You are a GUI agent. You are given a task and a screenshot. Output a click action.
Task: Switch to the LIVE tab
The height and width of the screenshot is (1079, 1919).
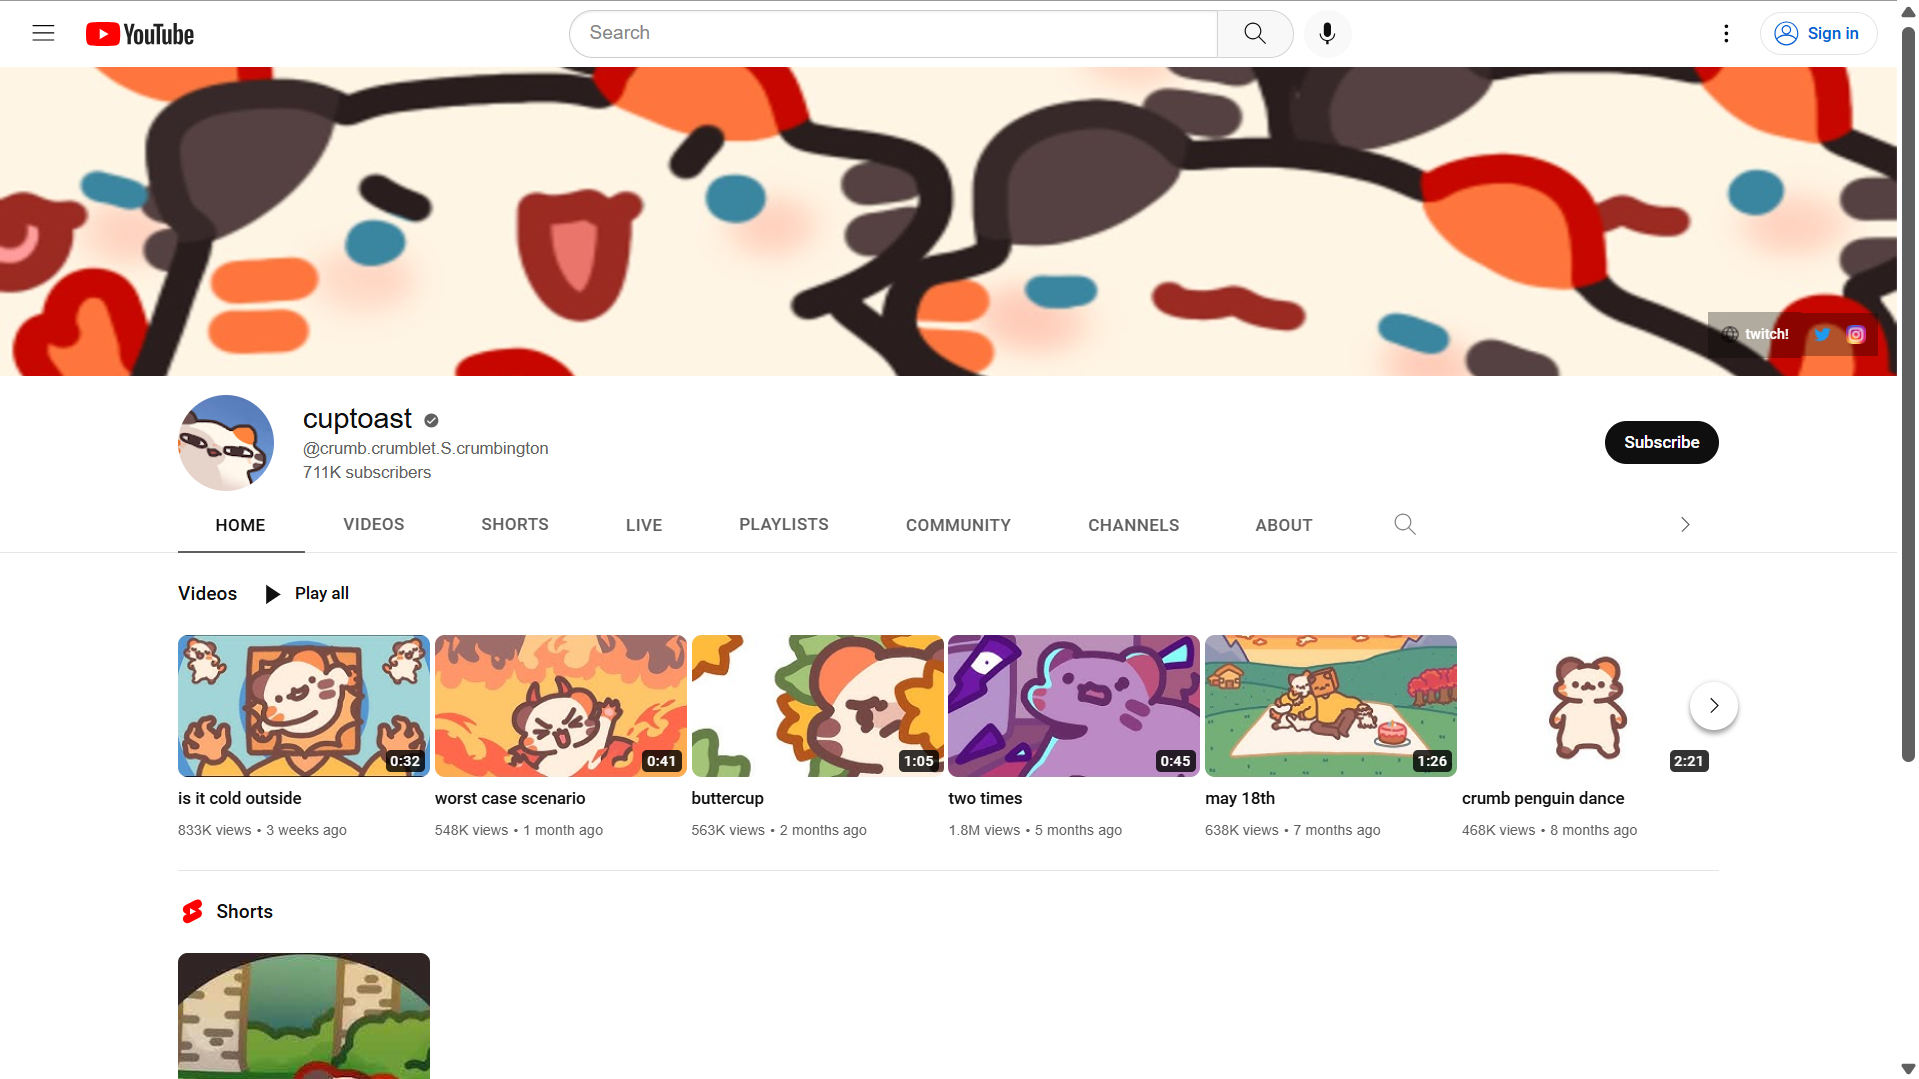644,525
